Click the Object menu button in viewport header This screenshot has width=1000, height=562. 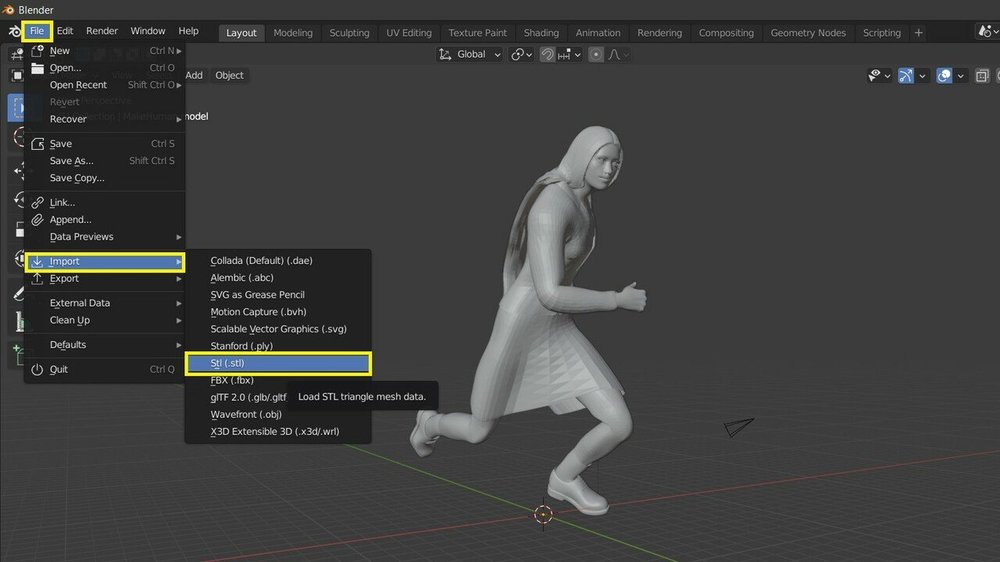229,75
